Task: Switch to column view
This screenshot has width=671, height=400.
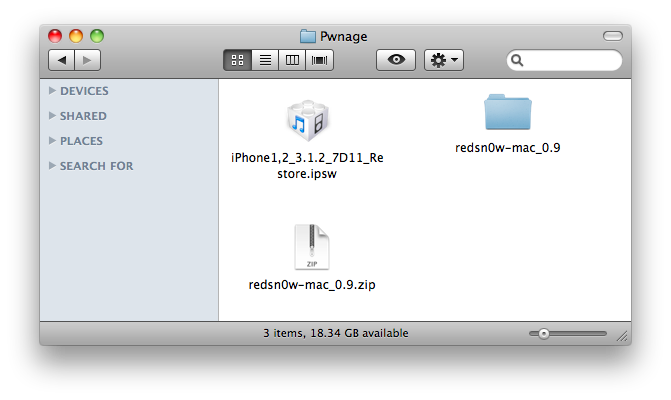Action: (x=292, y=60)
